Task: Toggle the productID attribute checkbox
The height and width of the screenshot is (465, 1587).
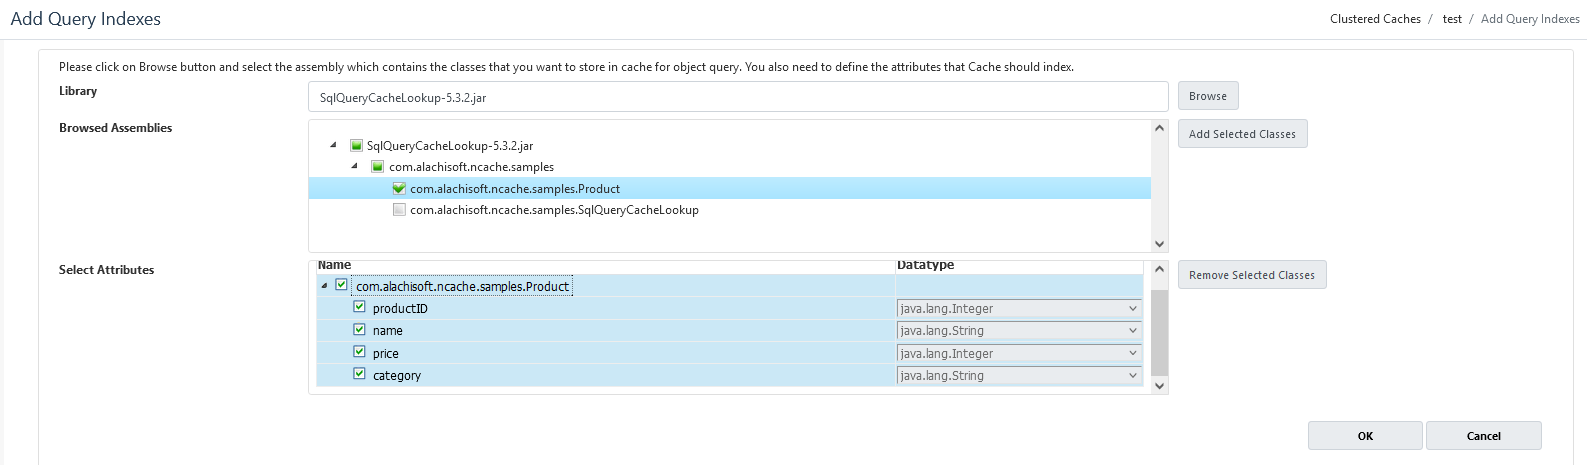Action: pos(359,307)
